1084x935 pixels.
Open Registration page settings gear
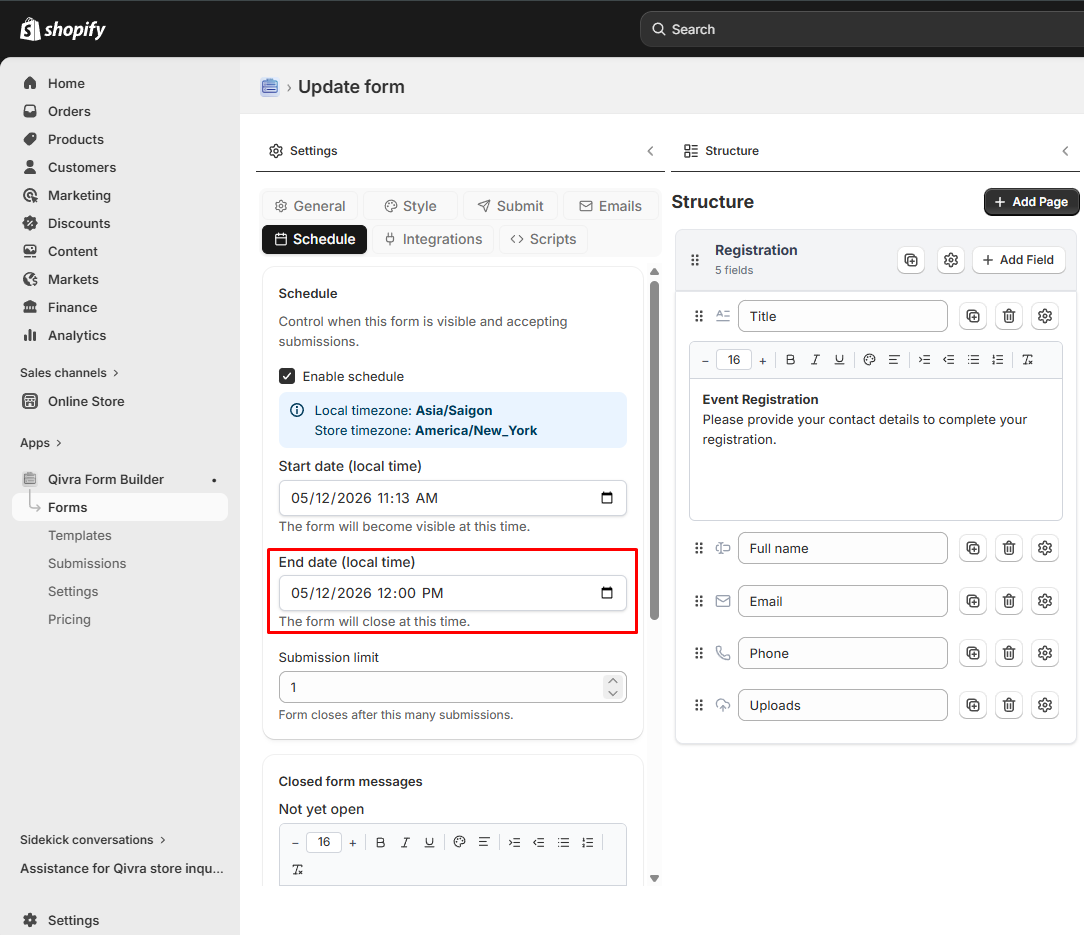(951, 260)
